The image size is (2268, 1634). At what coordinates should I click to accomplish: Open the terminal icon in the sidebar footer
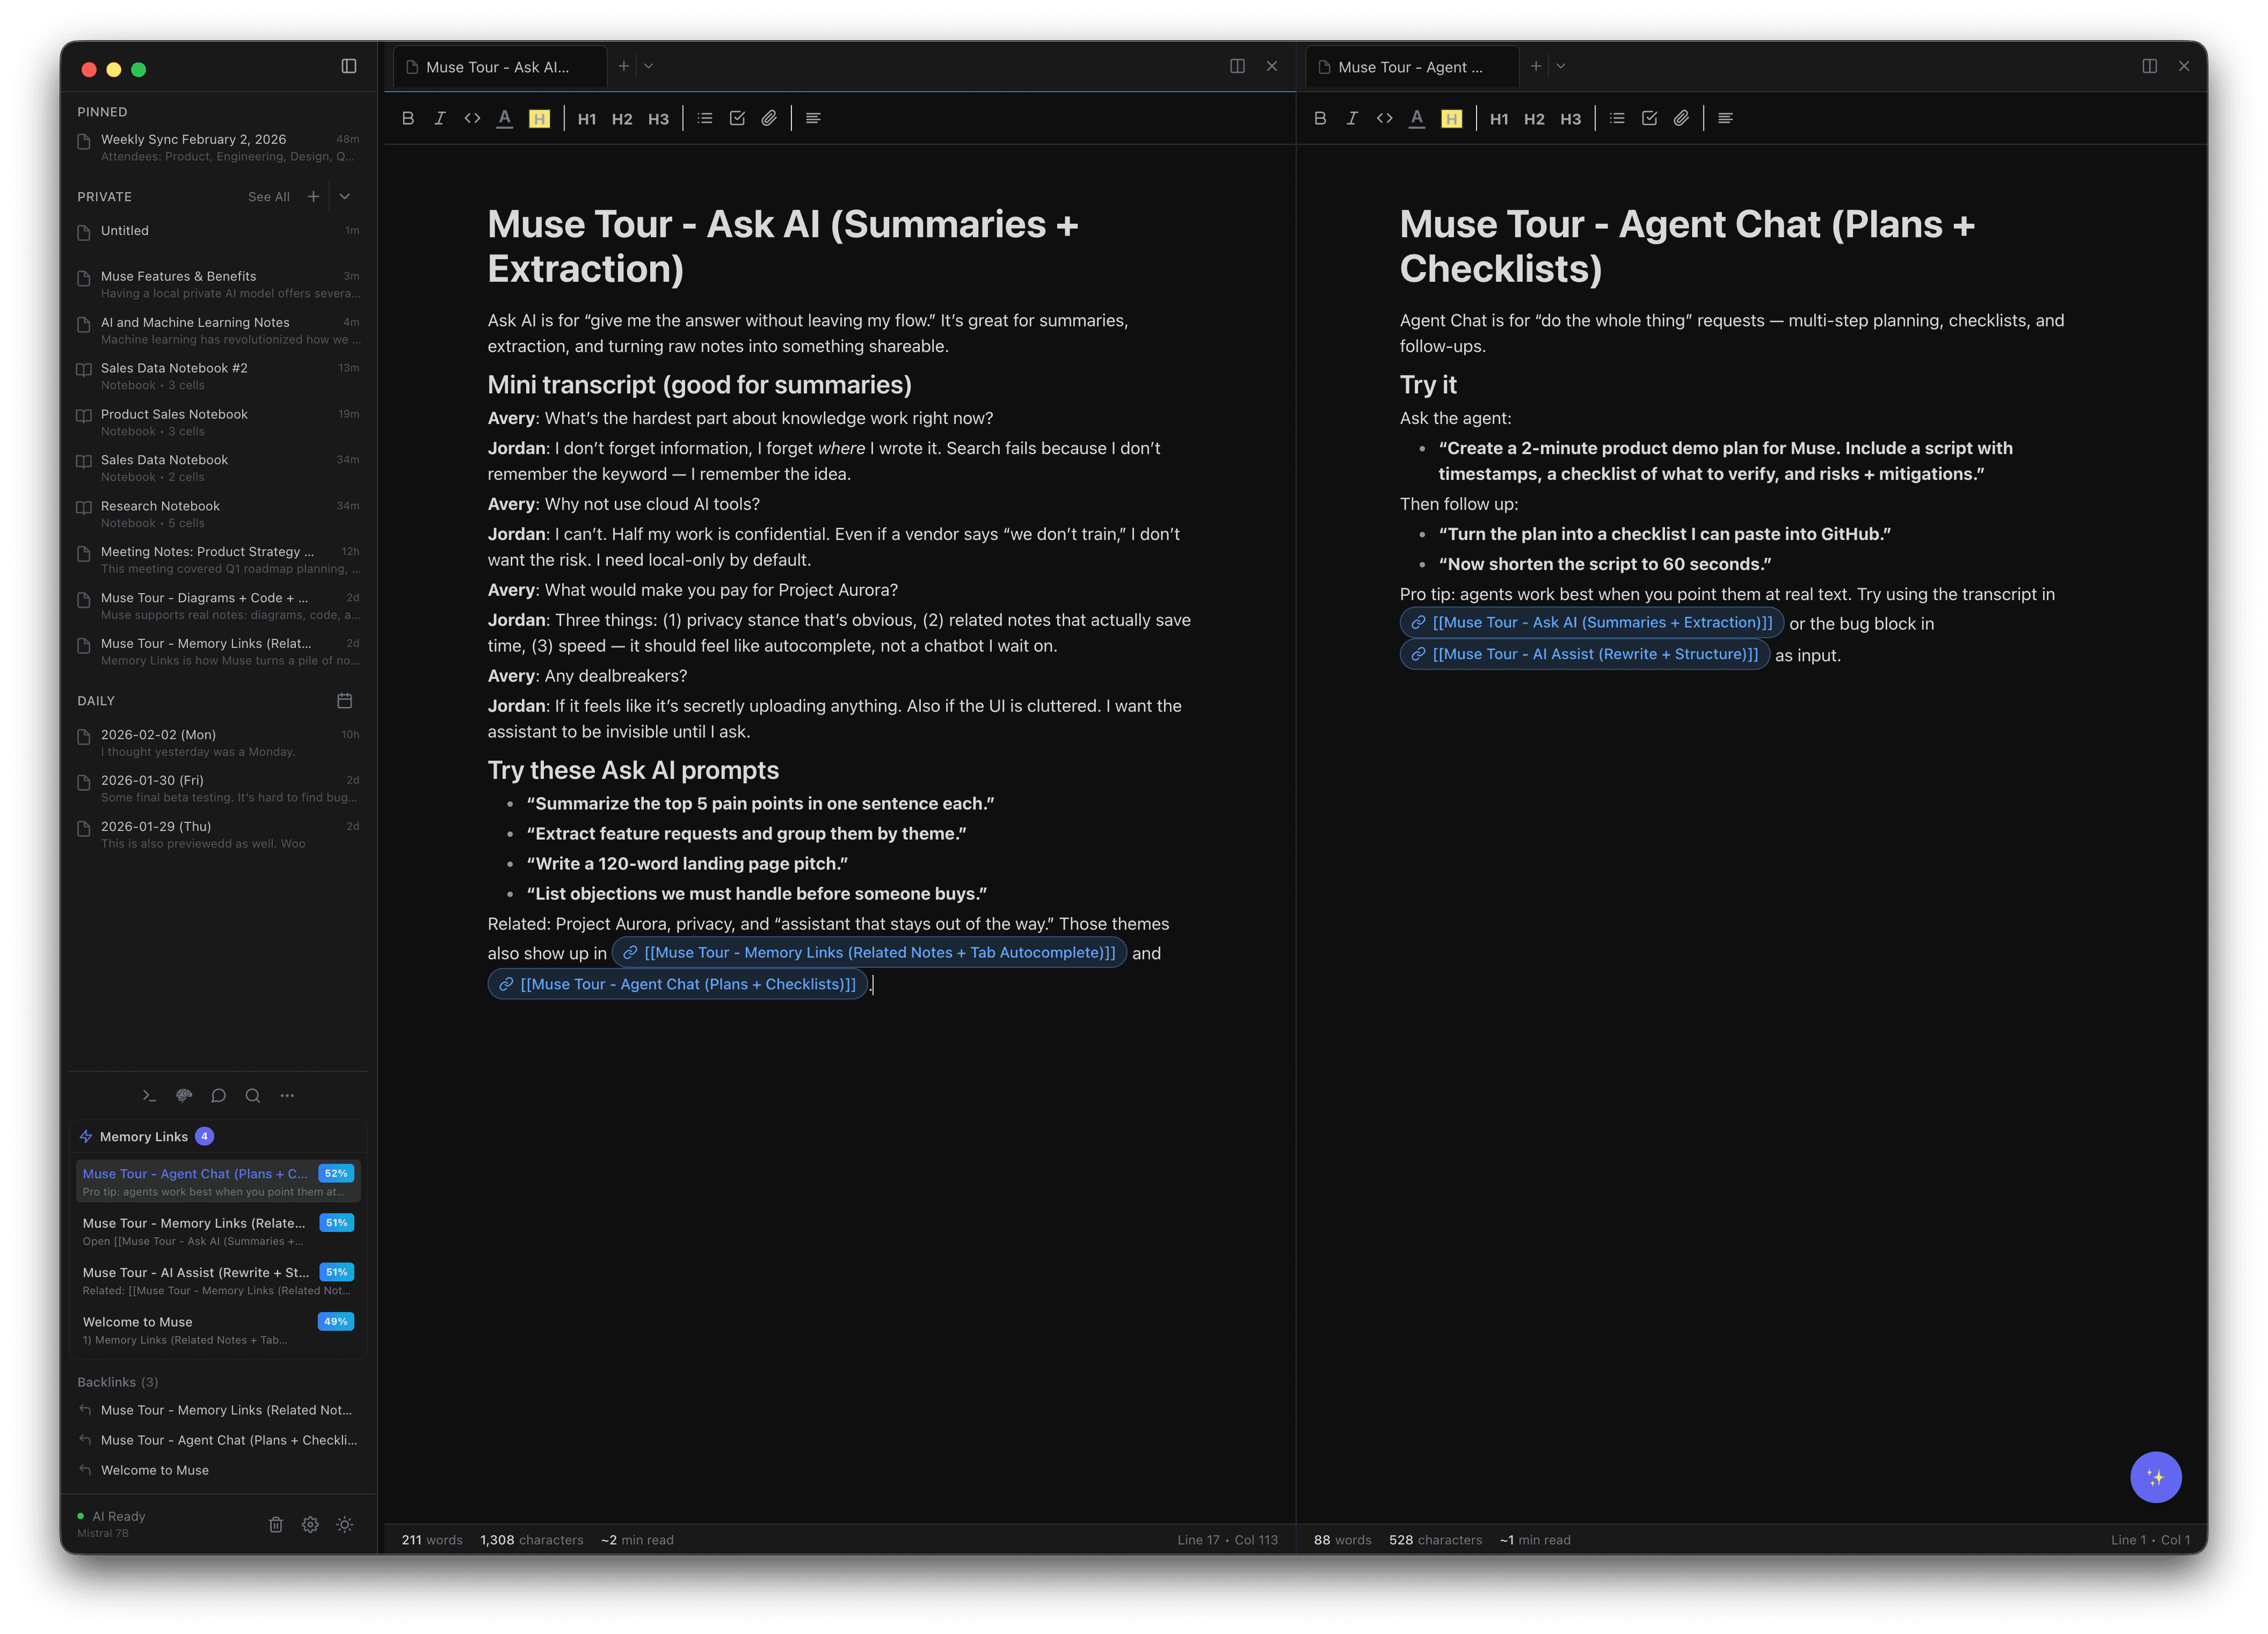pyautogui.click(x=150, y=1095)
